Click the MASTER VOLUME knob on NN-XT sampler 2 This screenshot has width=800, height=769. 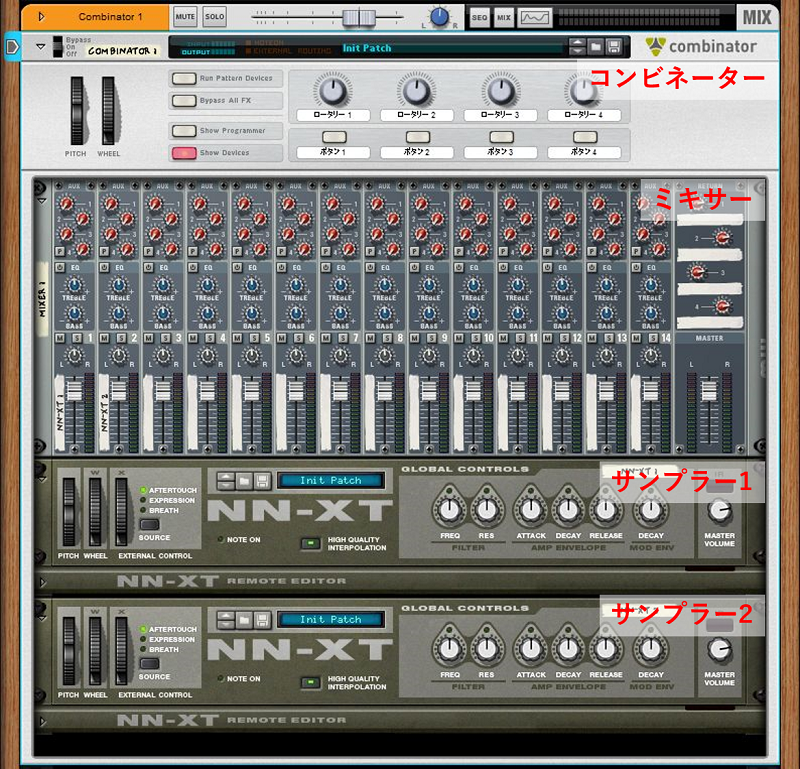[x=719, y=650]
